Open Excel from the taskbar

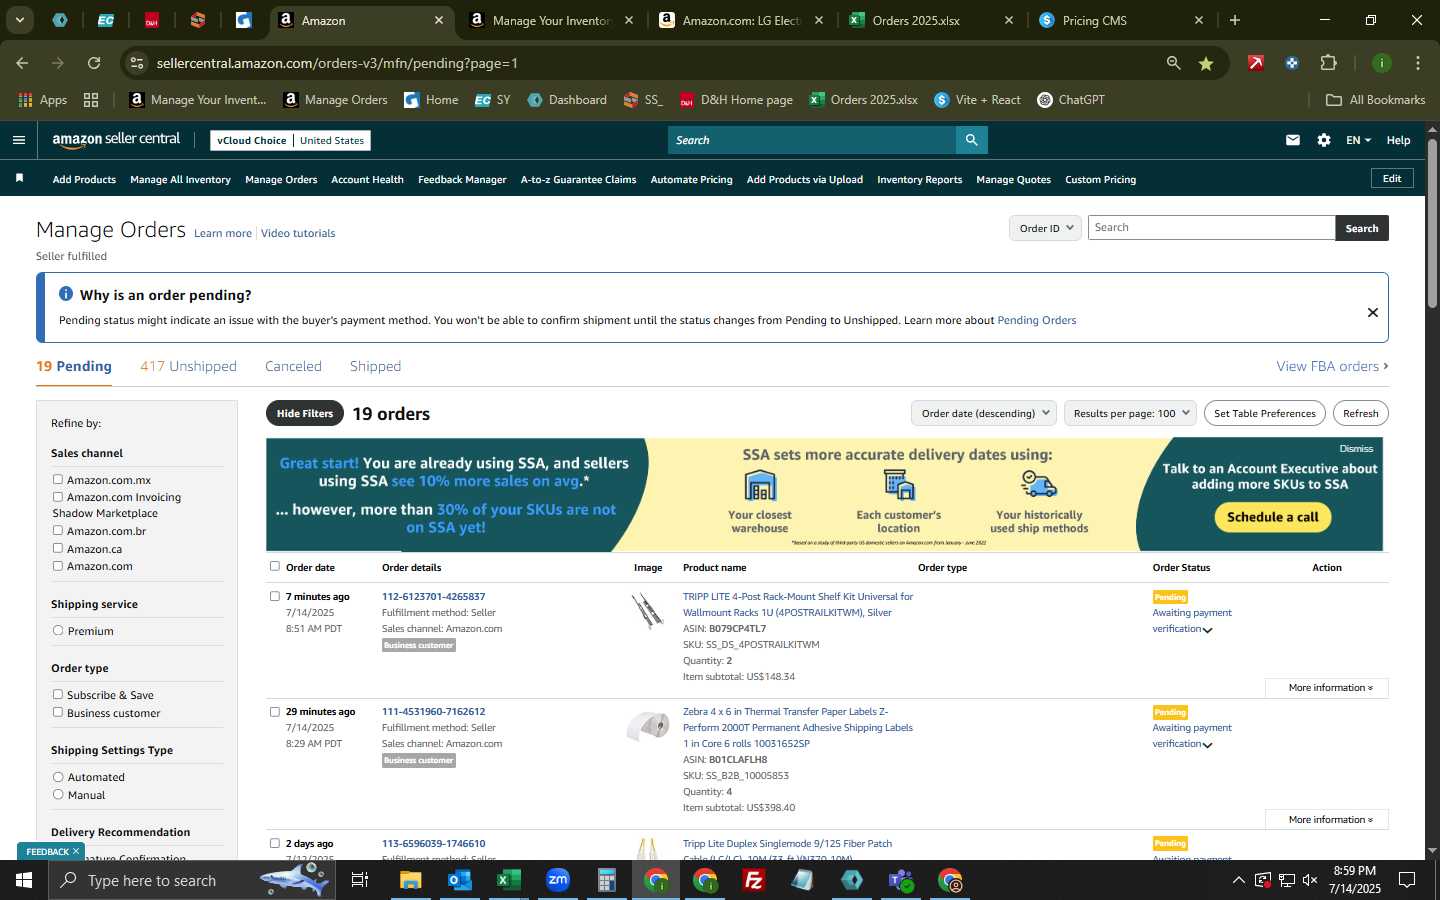[509, 880]
